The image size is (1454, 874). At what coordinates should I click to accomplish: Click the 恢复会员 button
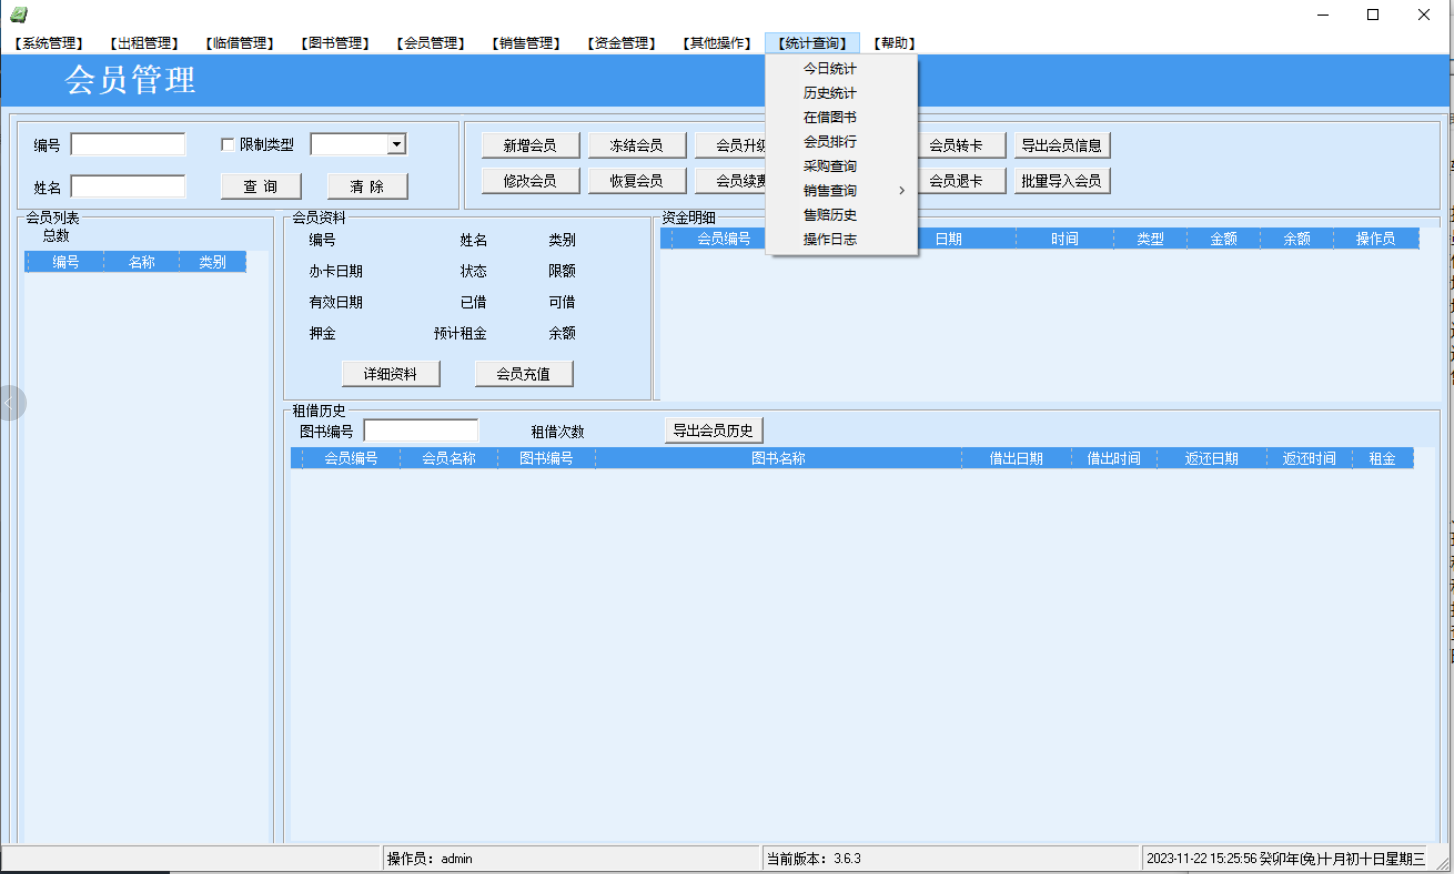pyautogui.click(x=637, y=181)
